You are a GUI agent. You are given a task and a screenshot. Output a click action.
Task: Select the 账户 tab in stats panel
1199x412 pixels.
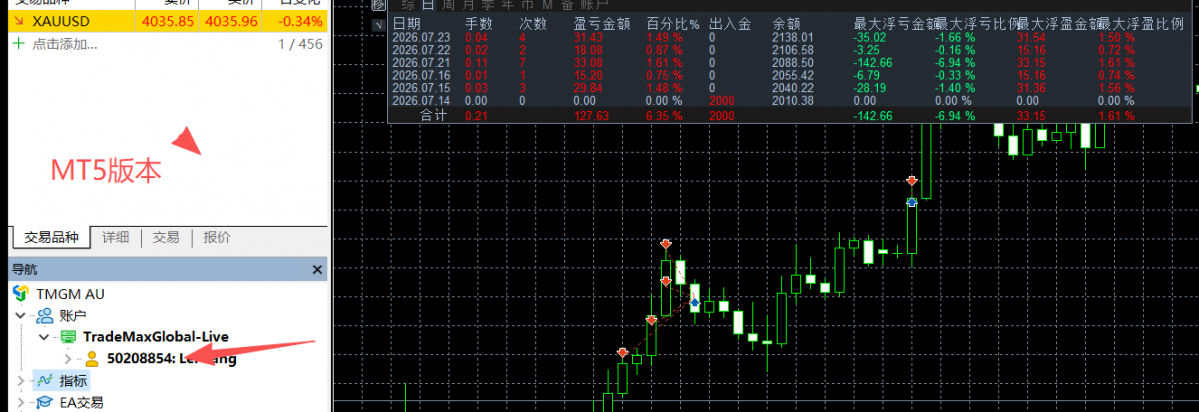(x=593, y=5)
